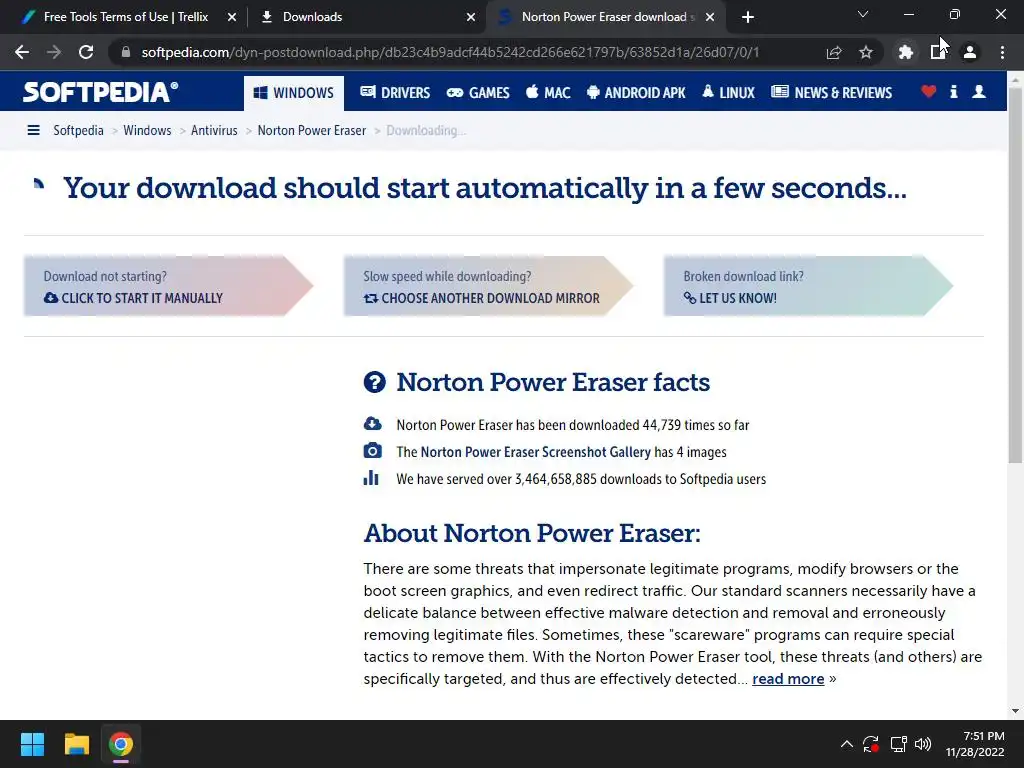The width and height of the screenshot is (1024, 768).
Task: Go to Softpedia breadcrumb link
Action: [x=78, y=131]
